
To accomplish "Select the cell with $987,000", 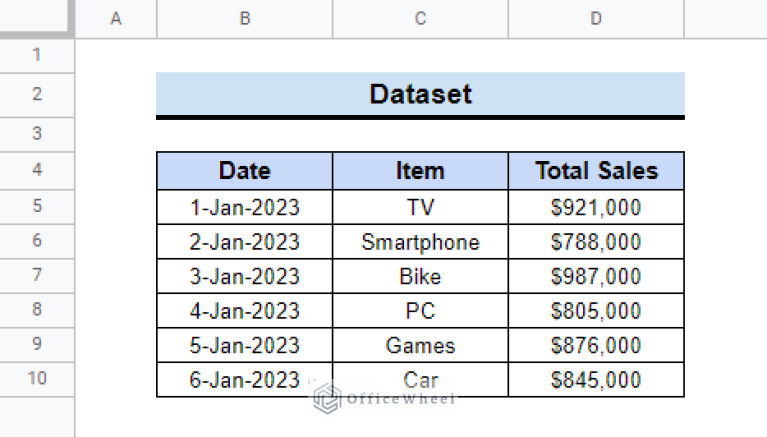I will [x=596, y=276].
